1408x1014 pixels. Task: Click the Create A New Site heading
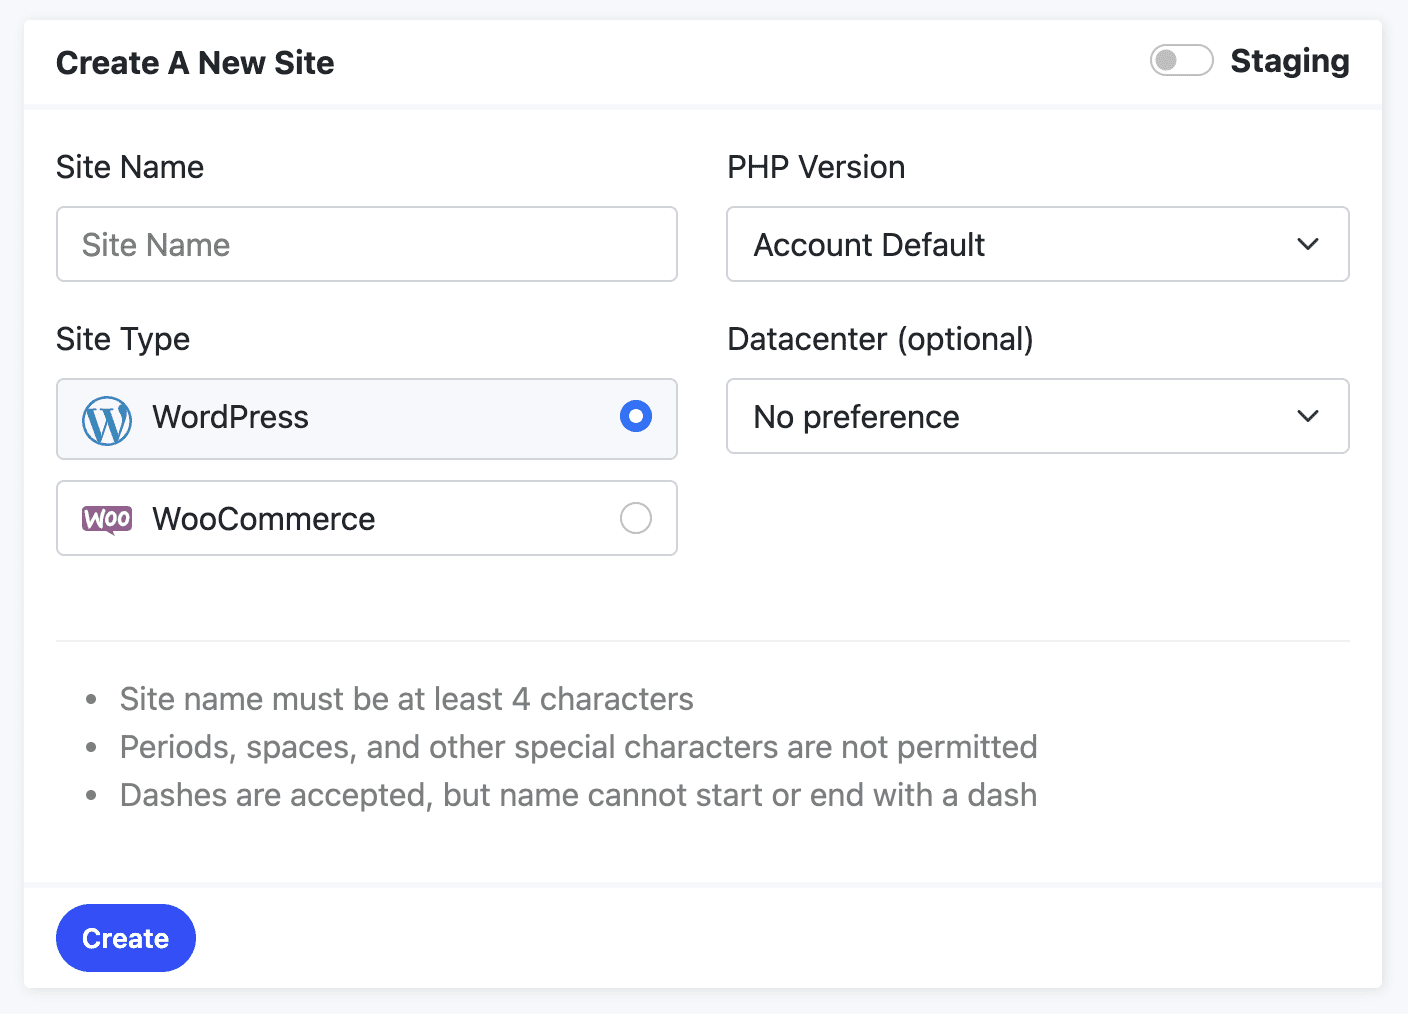[x=195, y=63]
